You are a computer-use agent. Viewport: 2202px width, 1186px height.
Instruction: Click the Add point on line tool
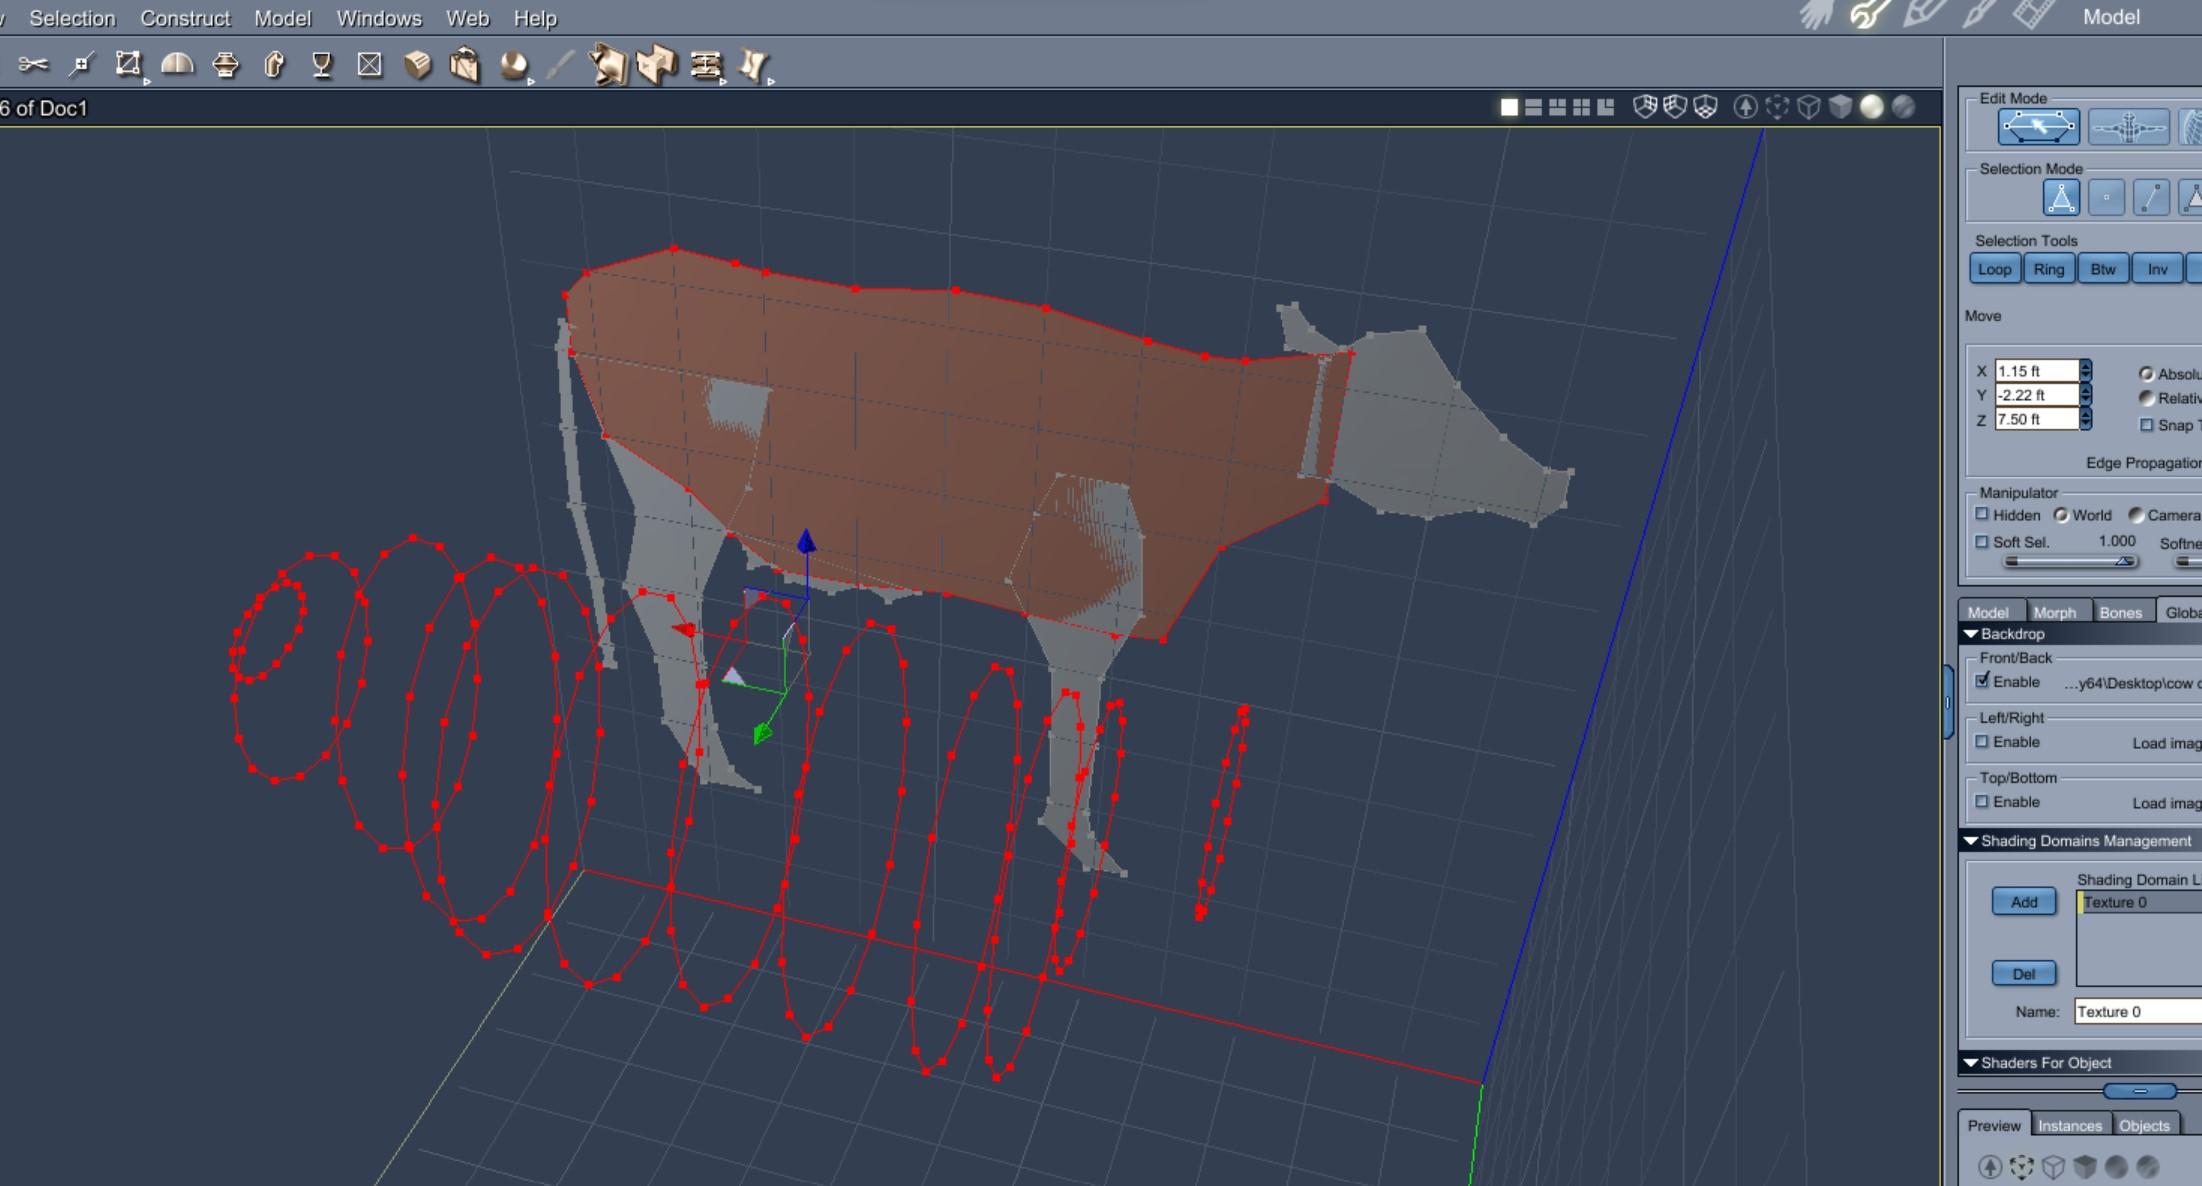tap(81, 65)
